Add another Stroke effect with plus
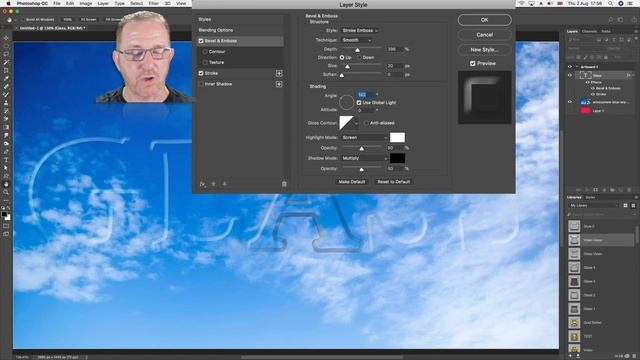 click(x=279, y=73)
